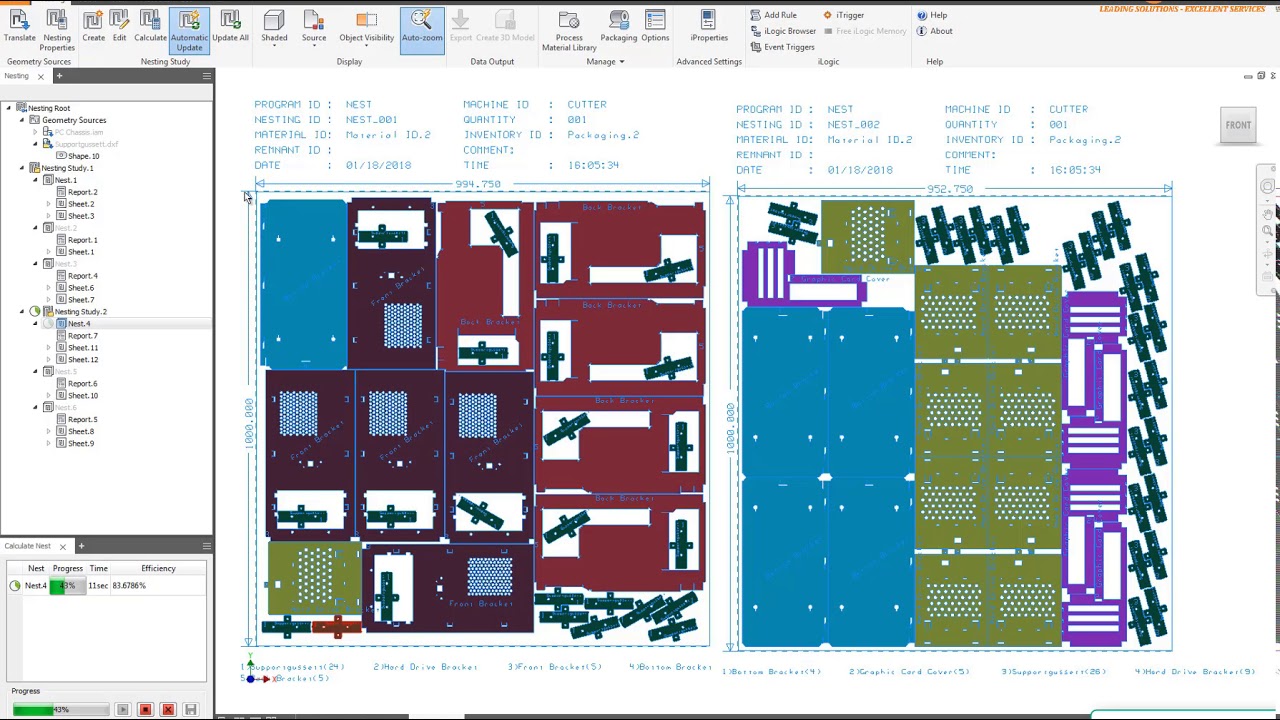The width and height of the screenshot is (1280, 720).
Task: Open the Object Visibility dropdown
Action: point(366,27)
